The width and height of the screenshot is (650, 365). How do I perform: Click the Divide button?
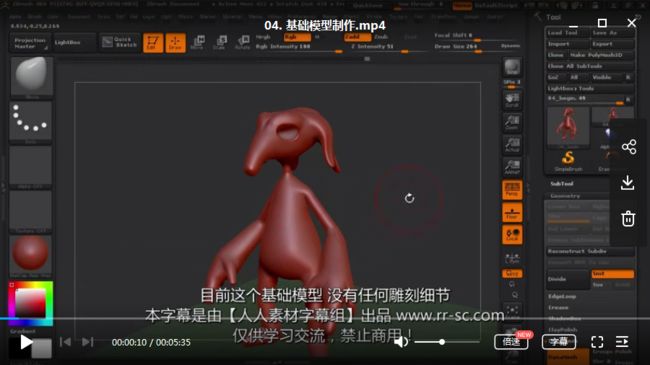(x=567, y=279)
